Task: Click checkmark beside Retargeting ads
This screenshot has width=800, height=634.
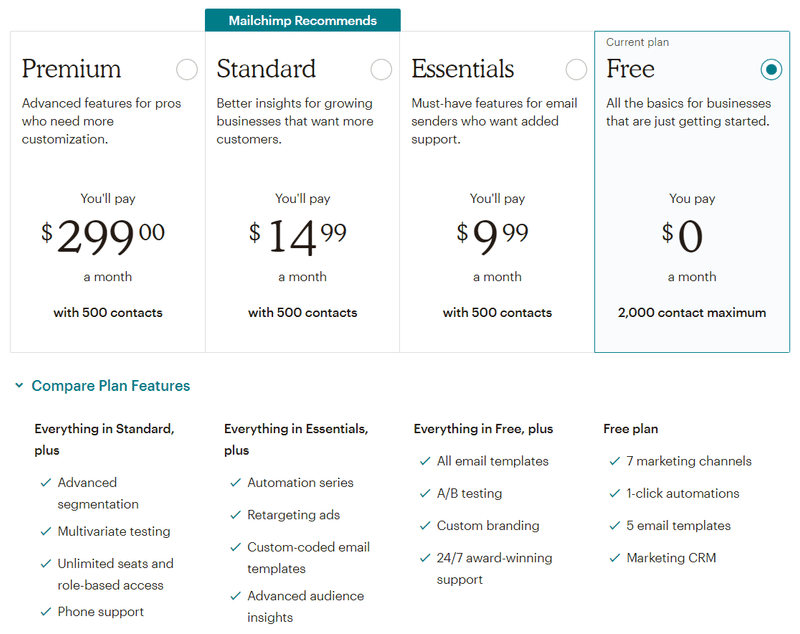Action: click(x=236, y=515)
